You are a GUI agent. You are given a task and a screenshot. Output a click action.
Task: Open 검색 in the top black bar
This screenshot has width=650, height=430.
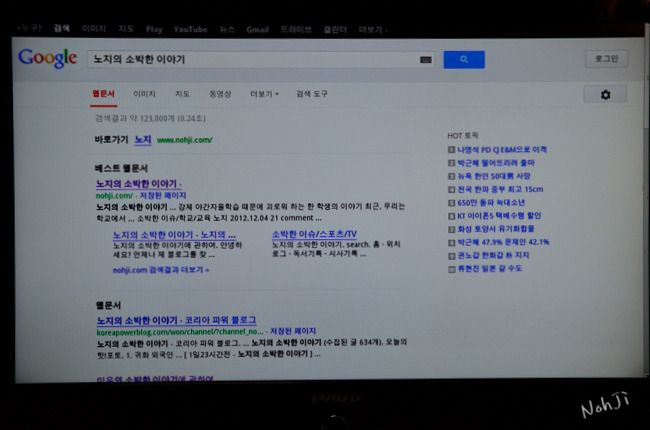pos(62,28)
